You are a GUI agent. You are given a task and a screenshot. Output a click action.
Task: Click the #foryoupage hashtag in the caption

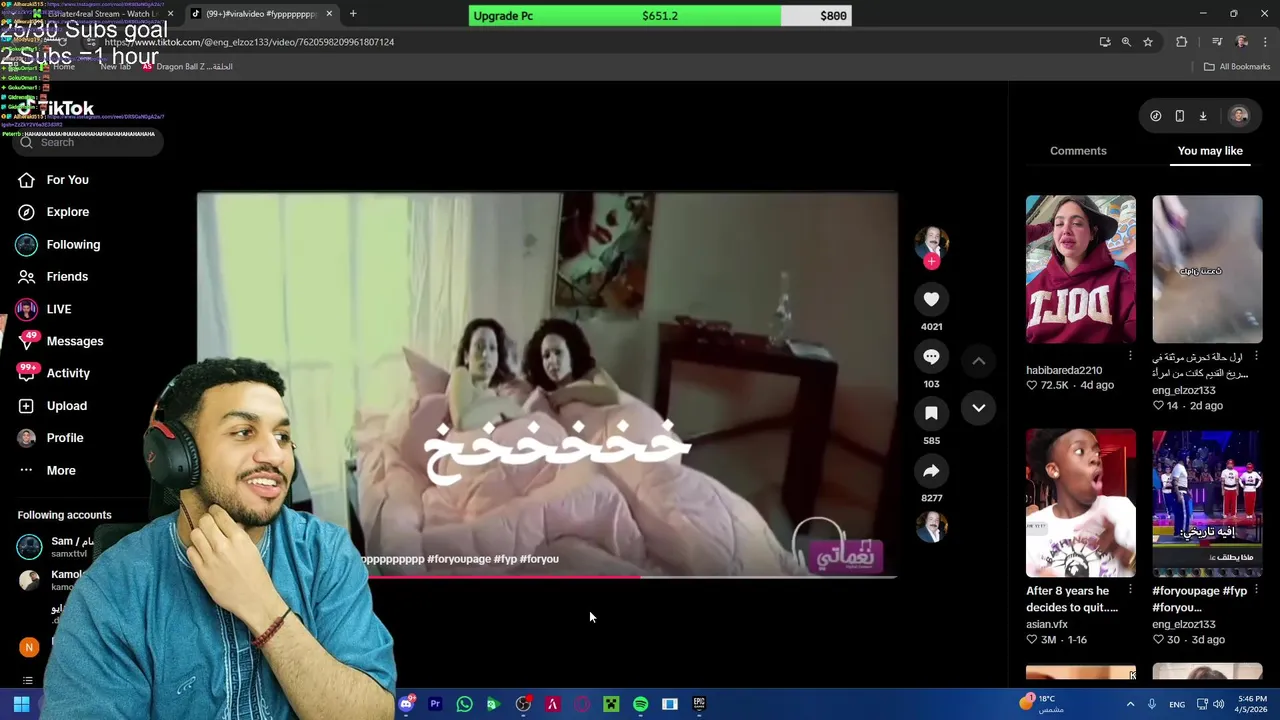459,559
